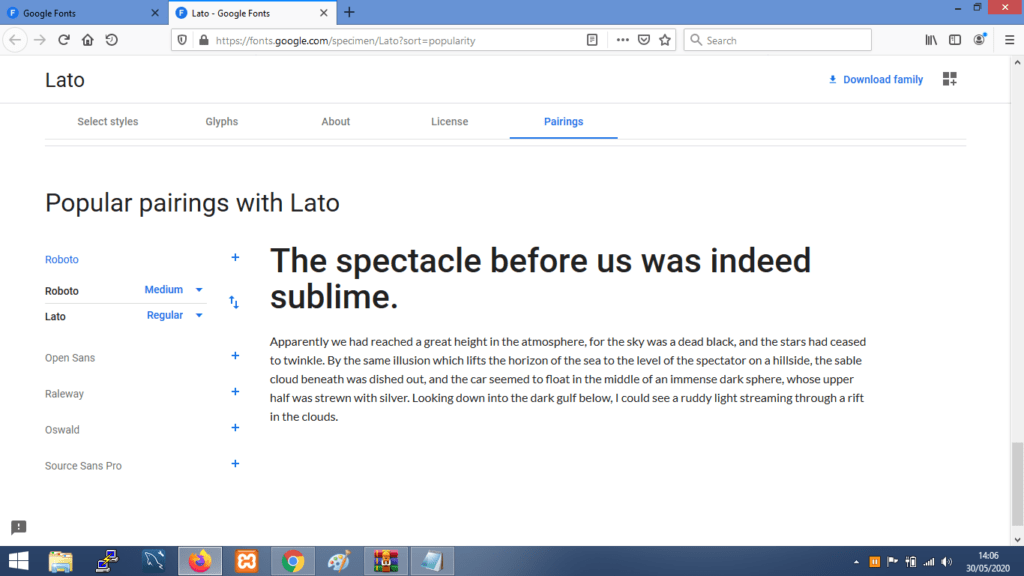
Task: Show hidden system tray icons
Action: tap(856, 562)
